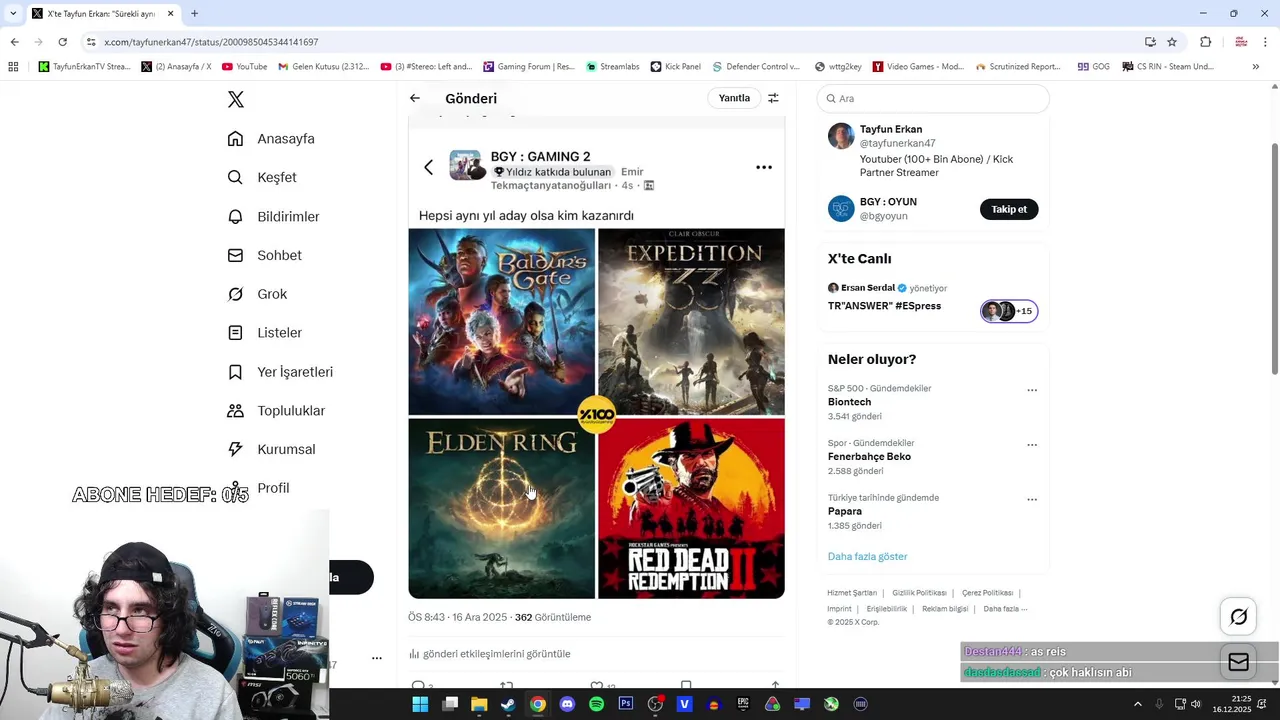Open the X logo home link
Screen dimensions: 1280x720
[x=236, y=99]
